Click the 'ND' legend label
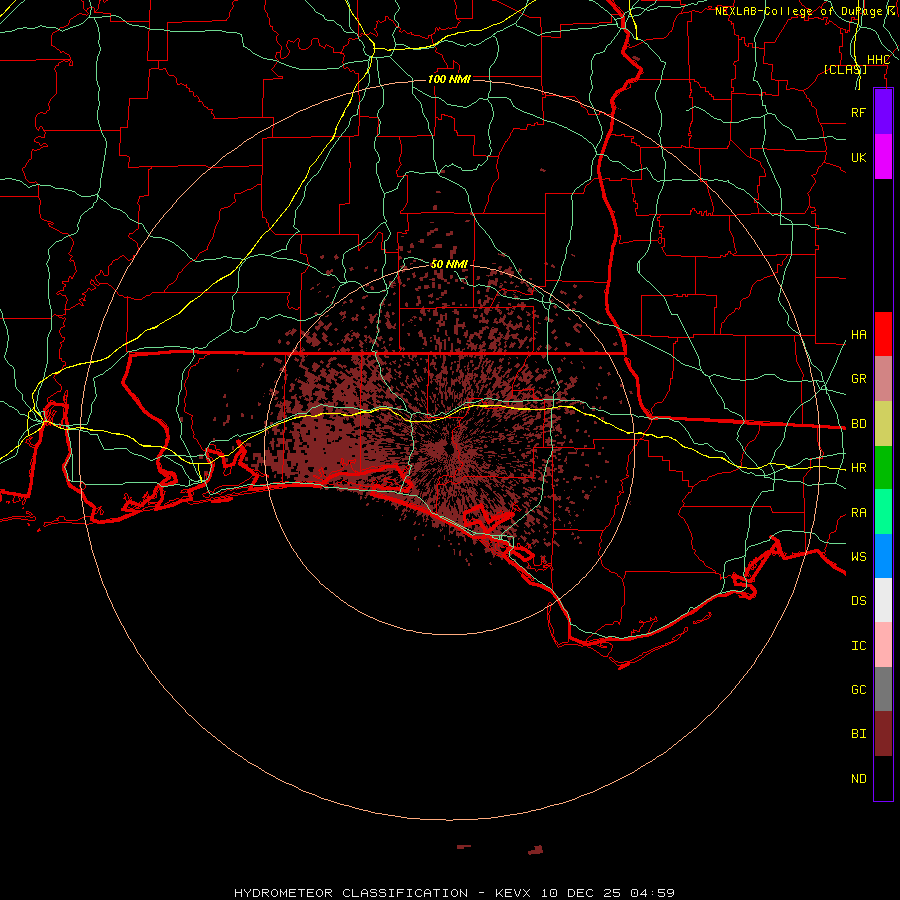The width and height of the screenshot is (900, 900). [858, 779]
